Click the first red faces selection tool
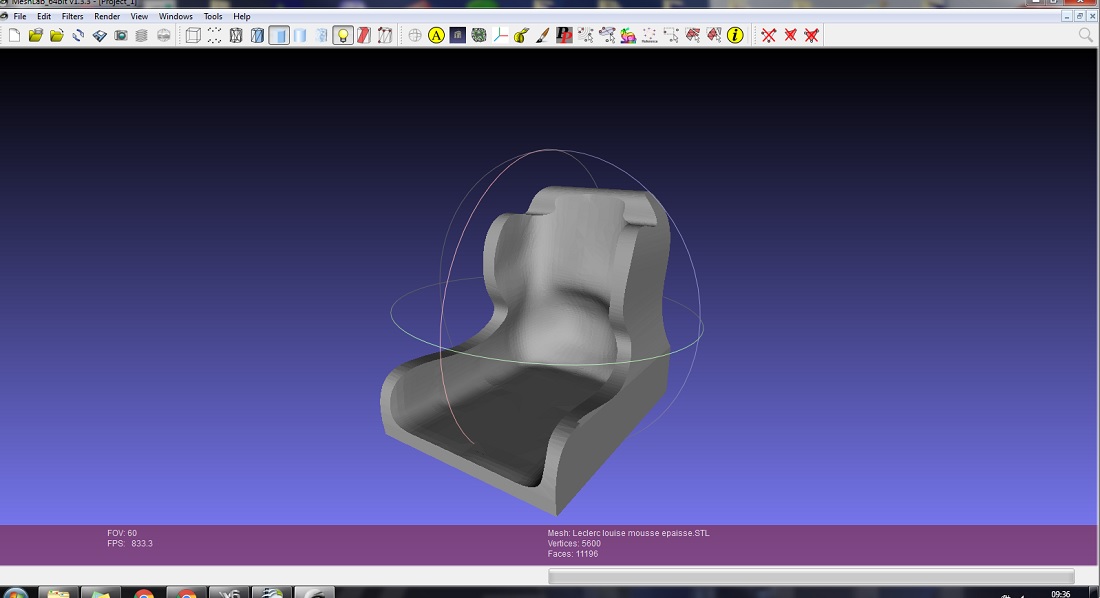Viewport: 1100px width, 598px height. click(x=692, y=35)
